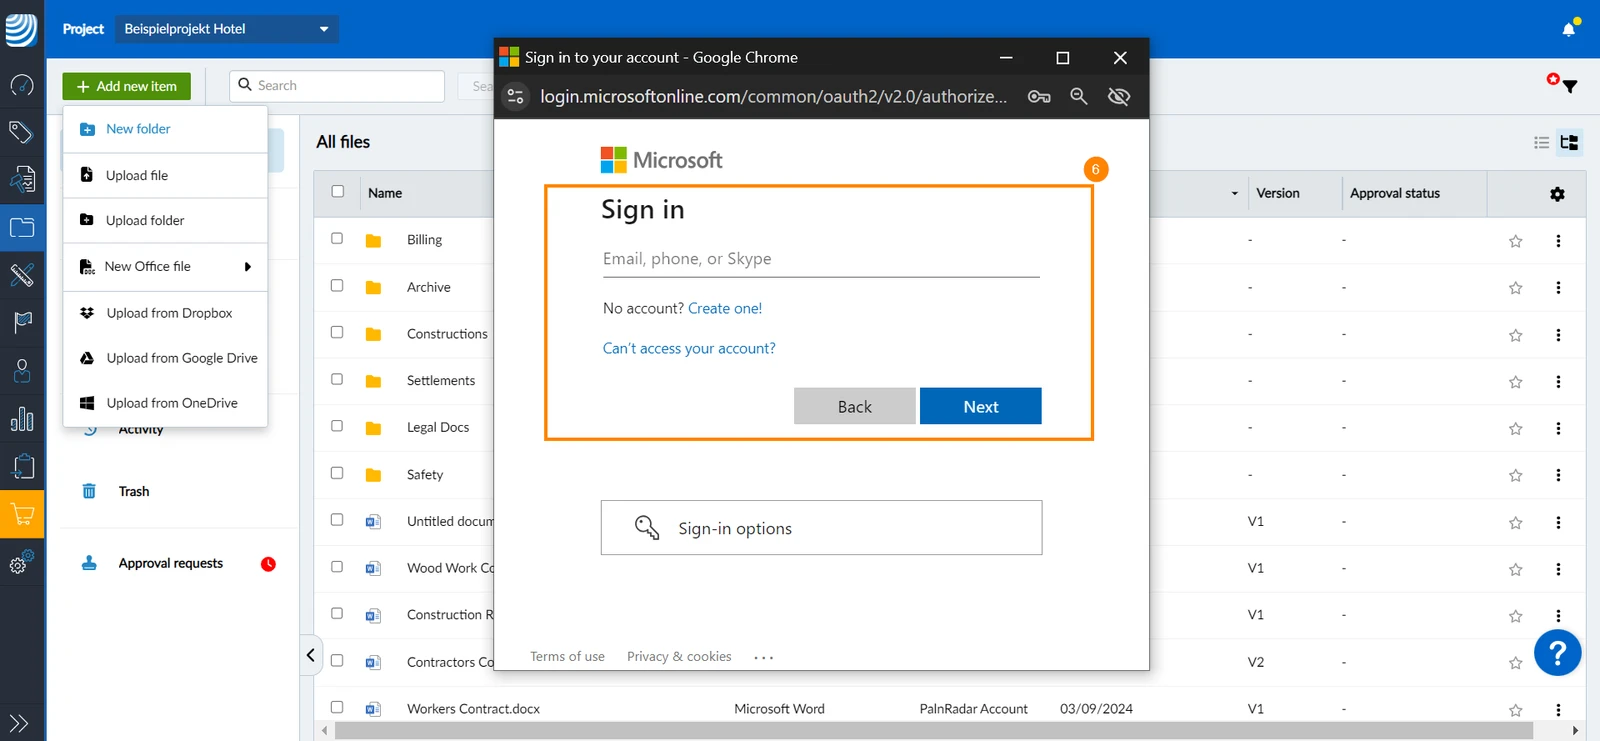Click the Create one! link

click(725, 308)
